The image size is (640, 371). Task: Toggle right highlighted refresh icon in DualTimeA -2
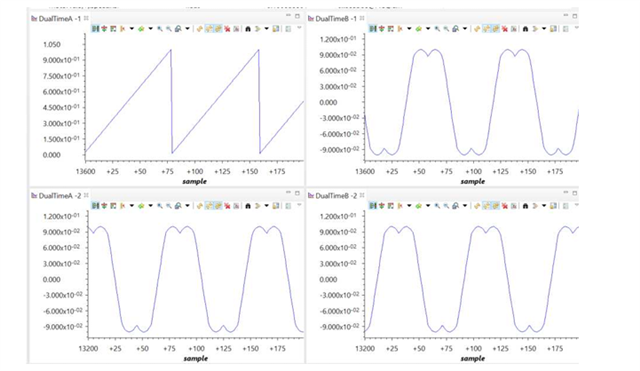pos(218,205)
